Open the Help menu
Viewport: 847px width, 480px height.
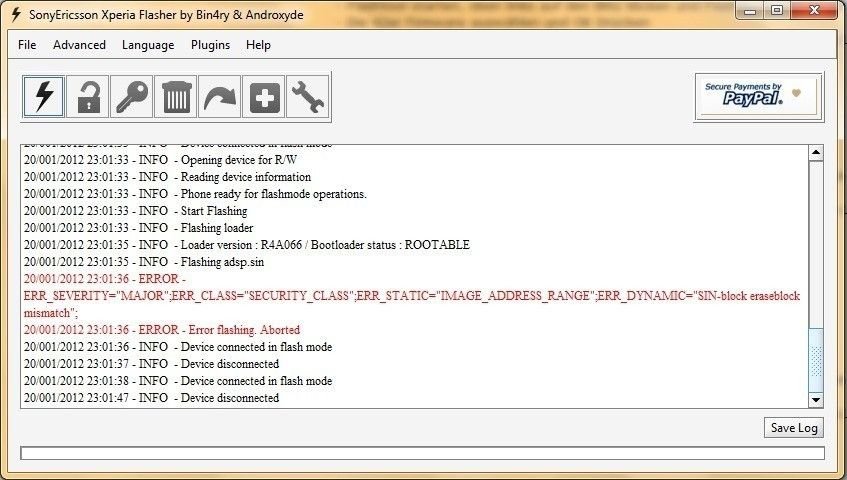tap(258, 45)
